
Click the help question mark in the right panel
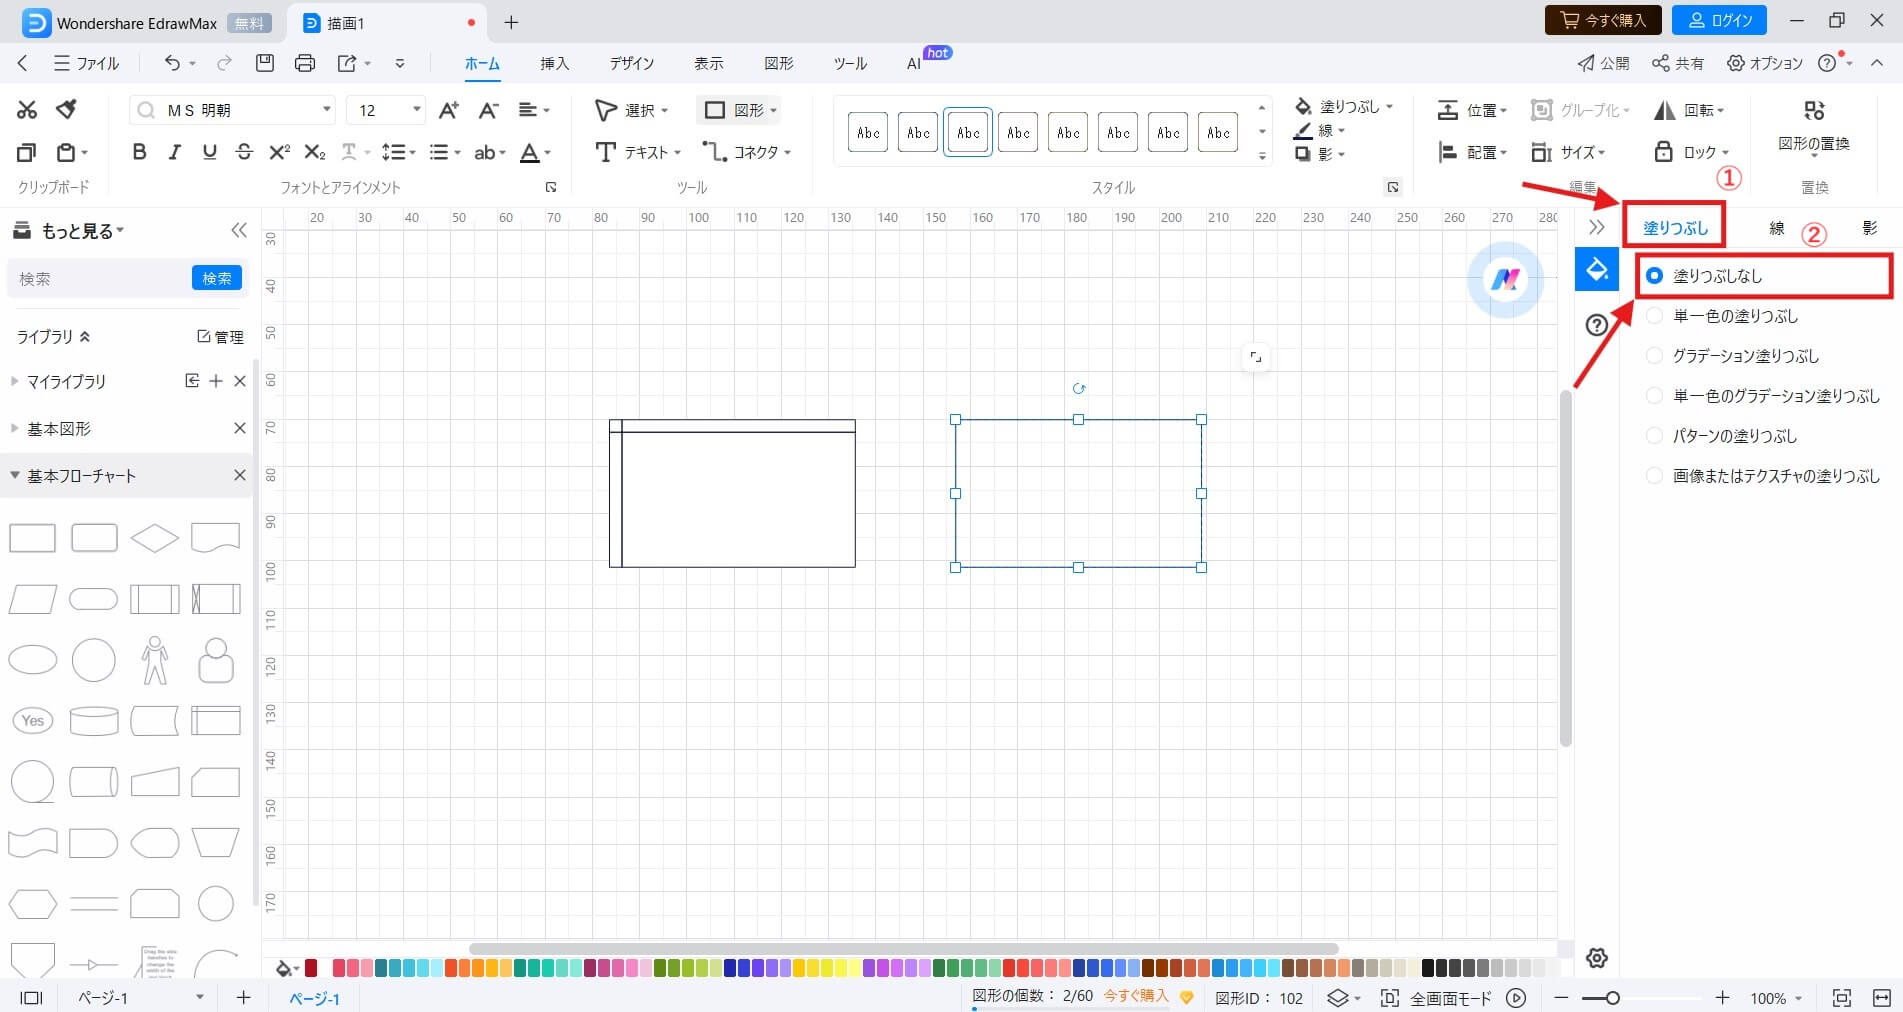click(x=1597, y=324)
